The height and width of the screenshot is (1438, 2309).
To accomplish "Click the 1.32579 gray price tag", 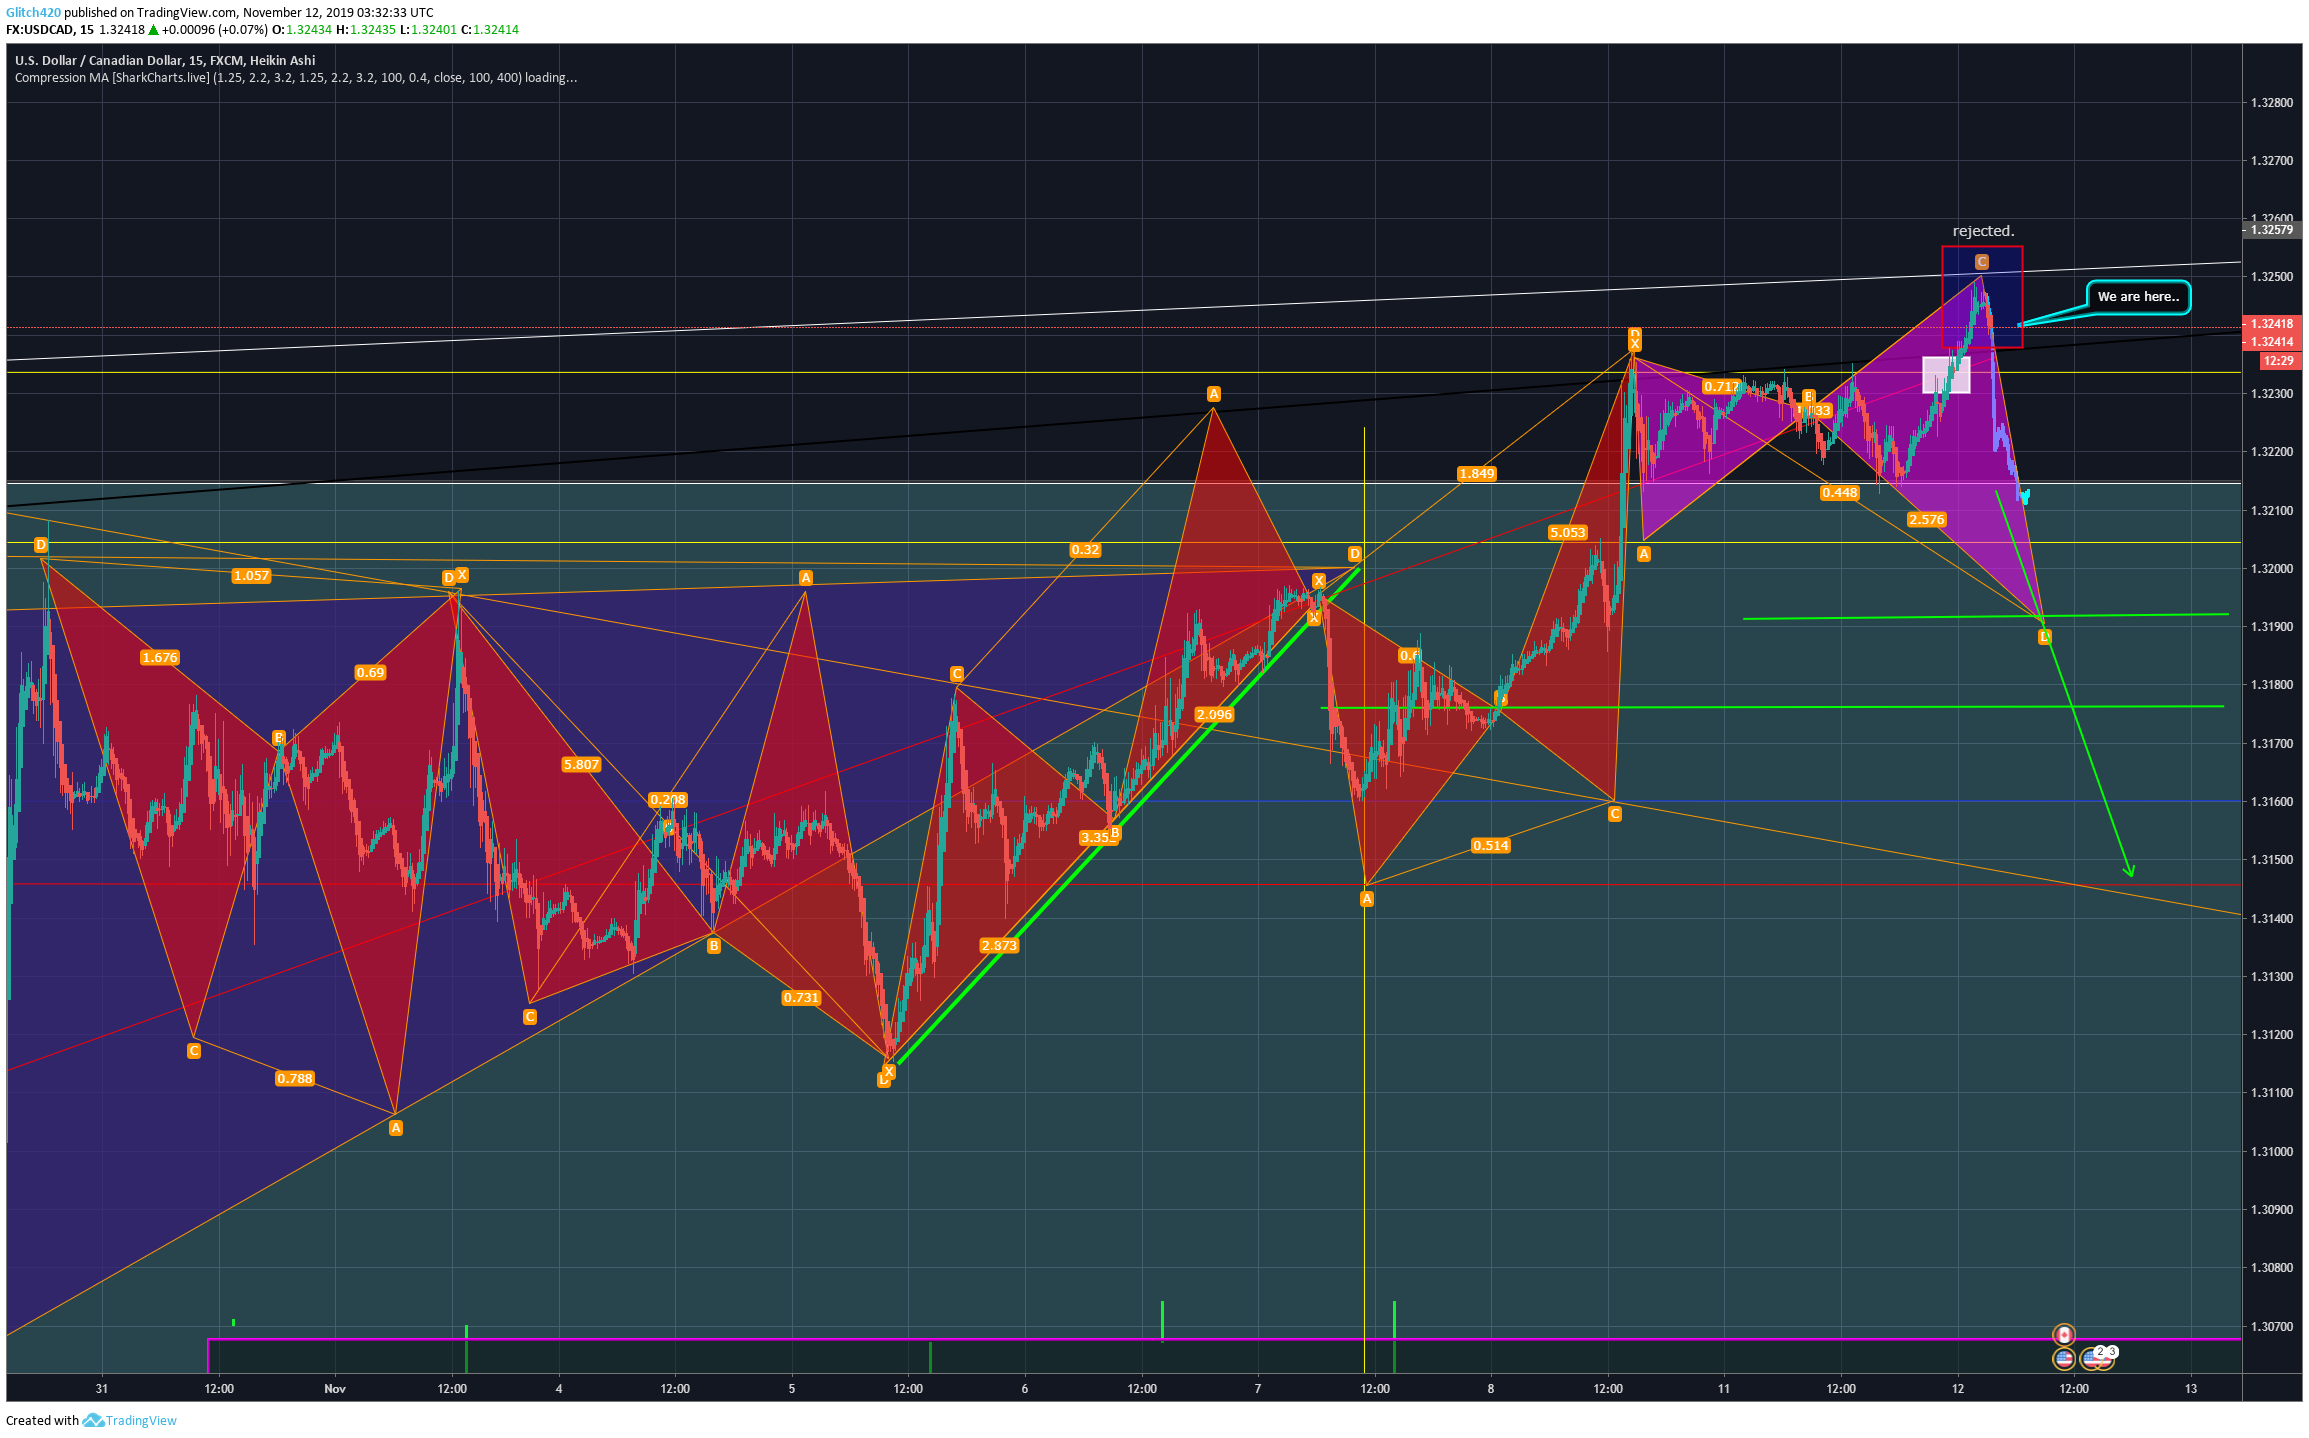I will 2272,230.
